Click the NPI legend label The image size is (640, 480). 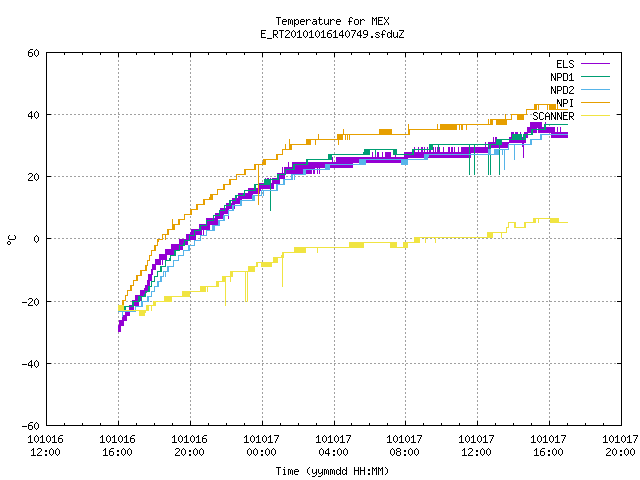(x=565, y=103)
